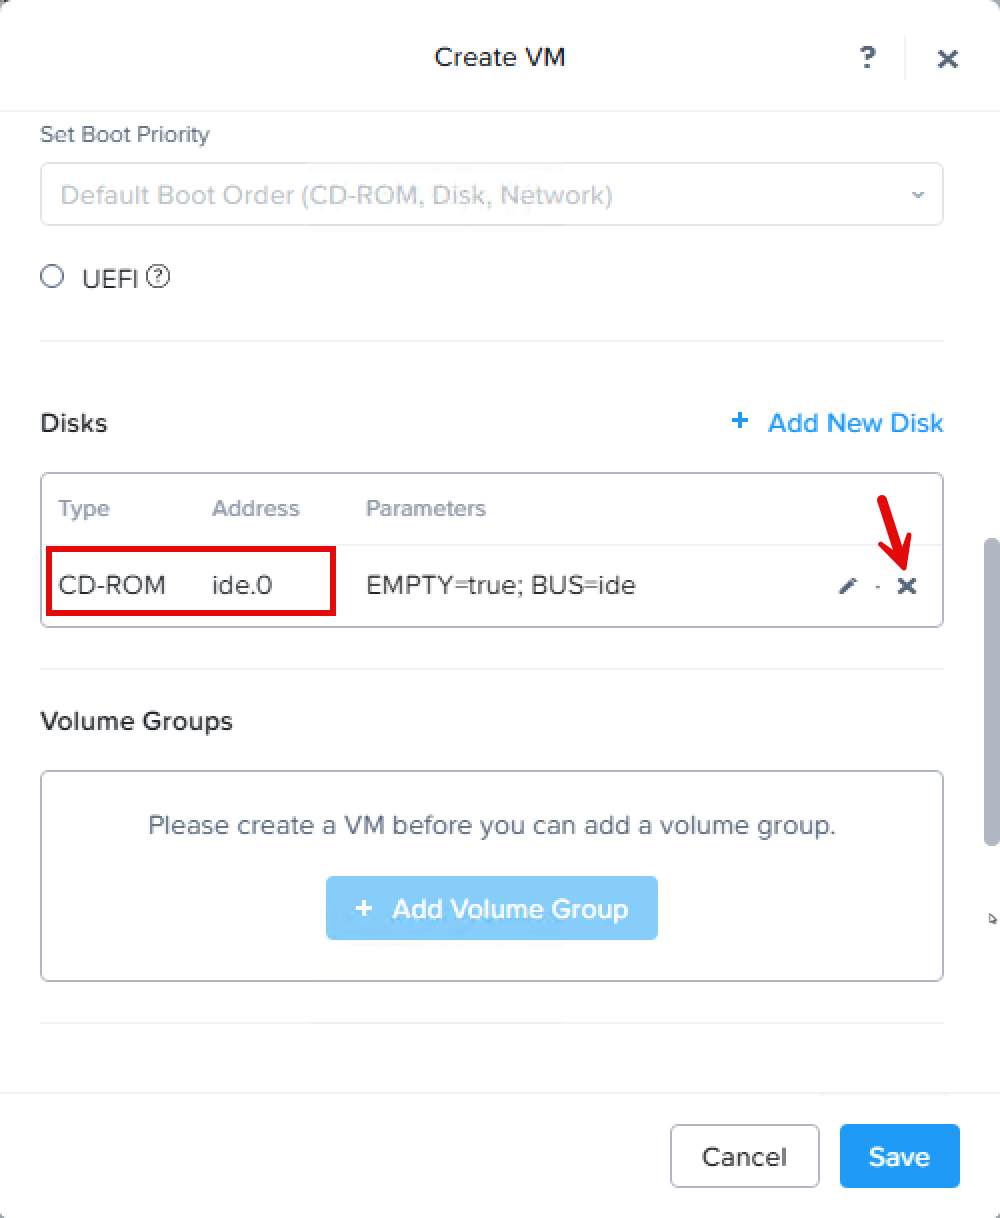The image size is (1000, 1218).
Task: Select the UEFI radio button
Action: (52, 277)
